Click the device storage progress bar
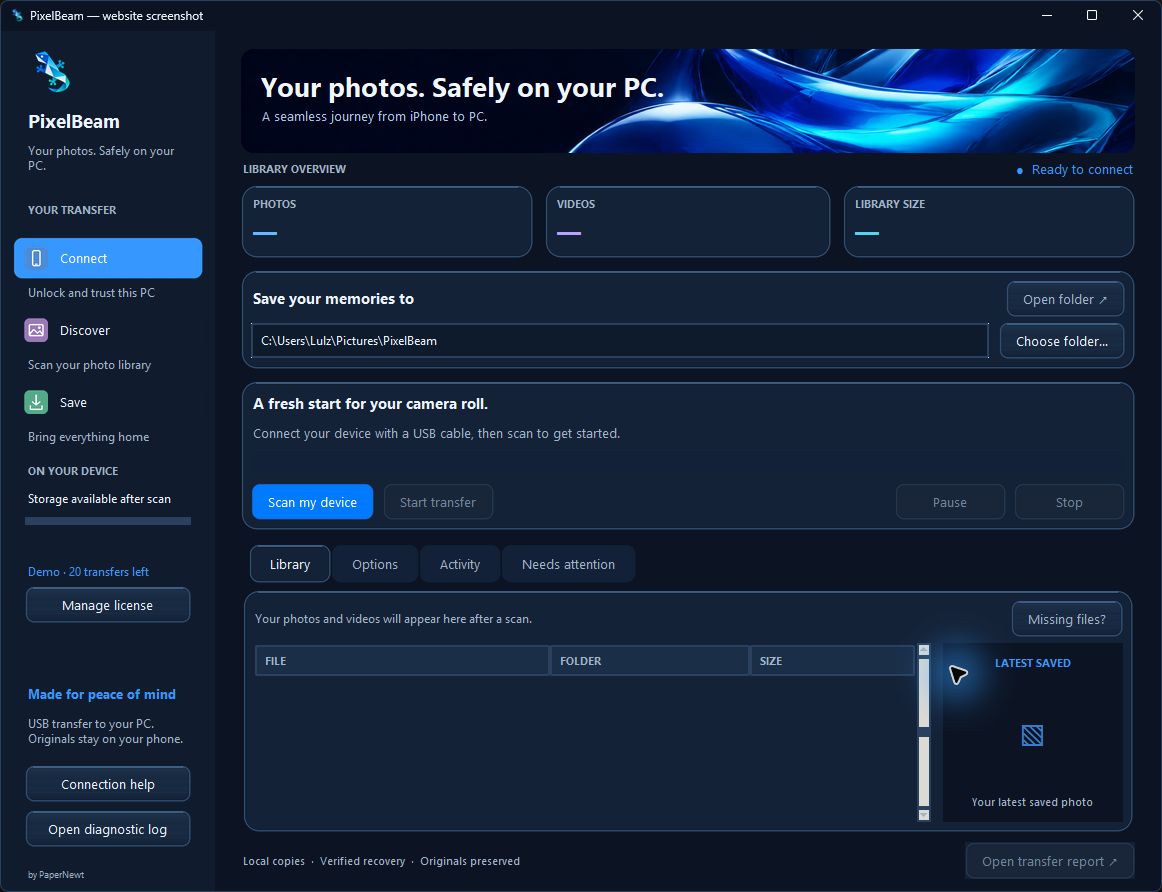Image resolution: width=1162 pixels, height=892 pixels. click(108, 521)
